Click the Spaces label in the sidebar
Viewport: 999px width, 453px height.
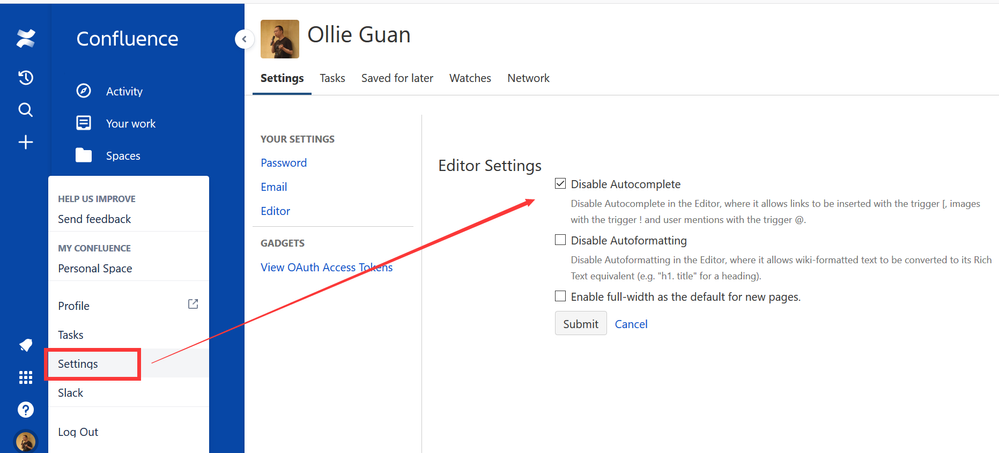coord(123,156)
